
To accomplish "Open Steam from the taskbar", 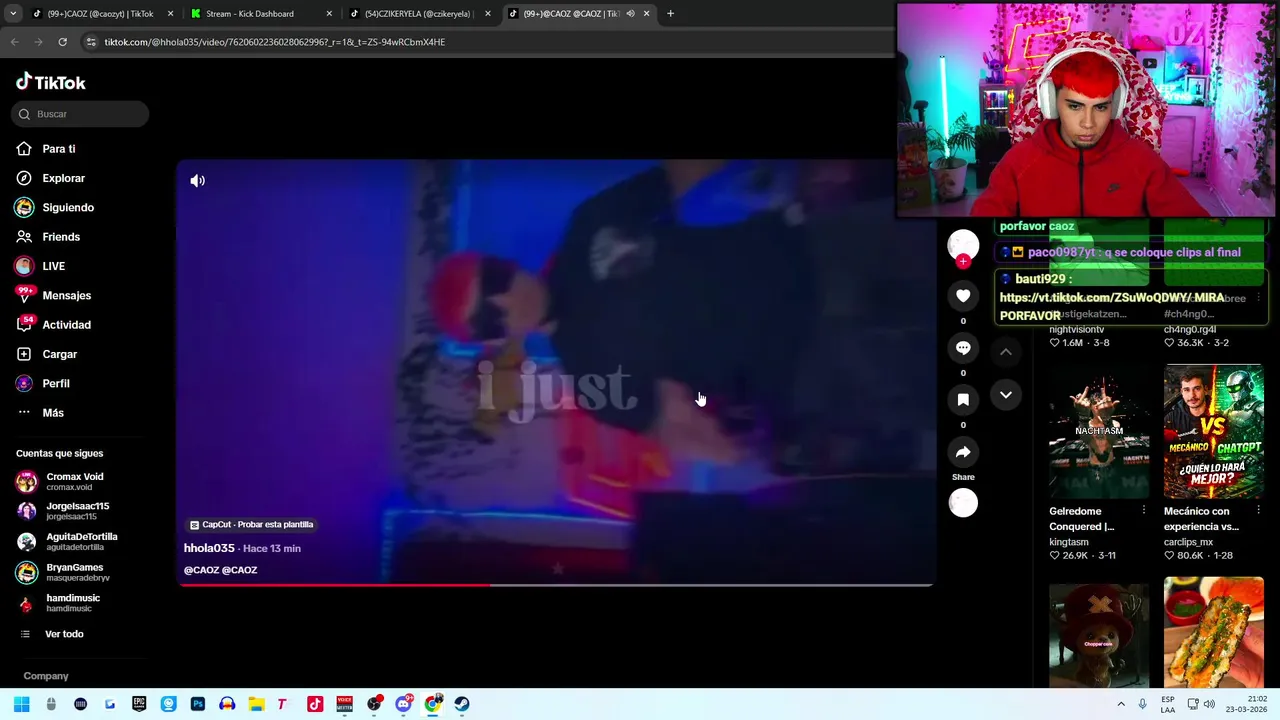I will pos(461,704).
